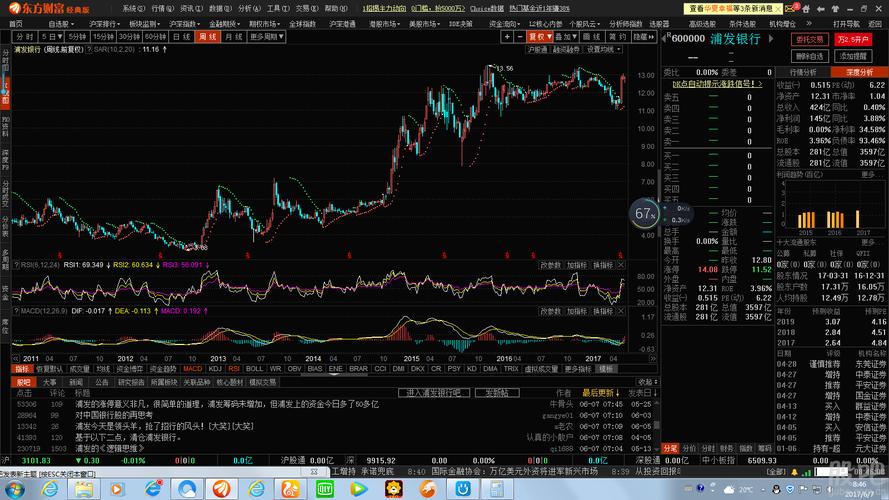Switch chart period to 月线
Image resolution: width=889 pixels, height=500 pixels.
233,37
